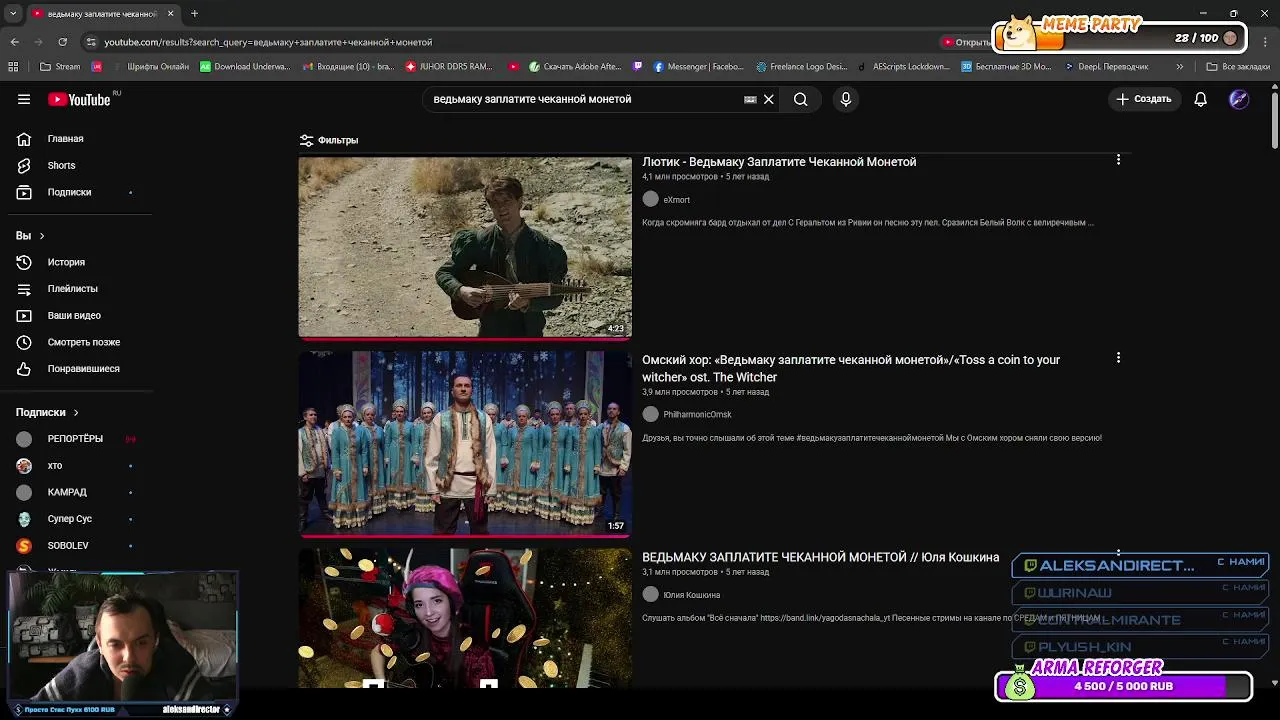Reload the page with refresh icon

[62, 42]
